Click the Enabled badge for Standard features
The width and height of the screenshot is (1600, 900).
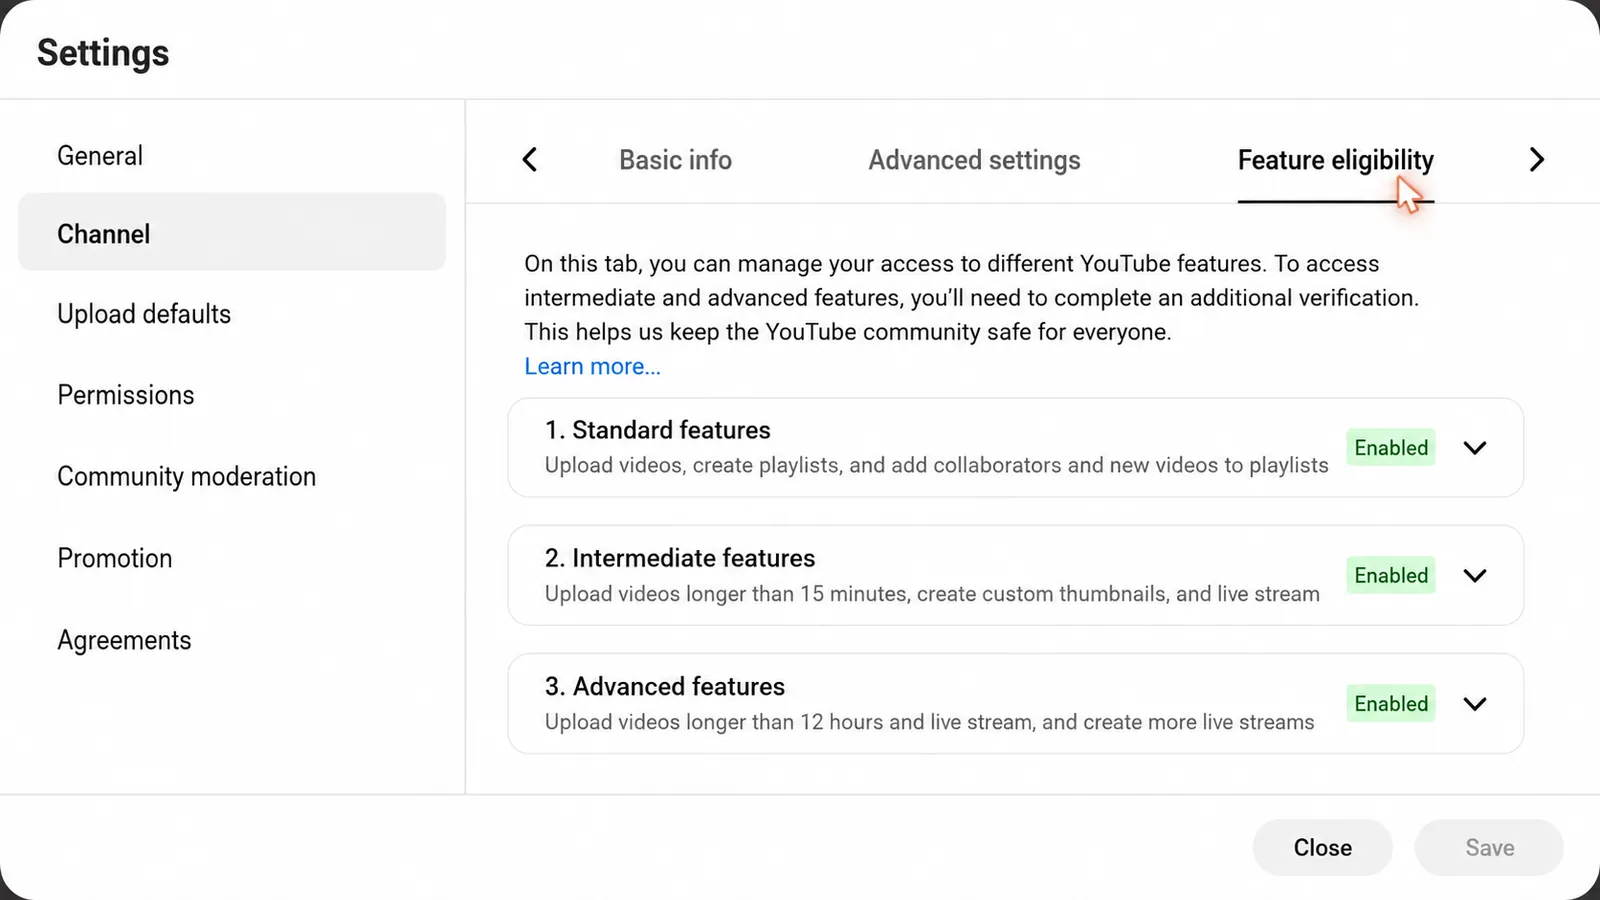coord(1391,448)
